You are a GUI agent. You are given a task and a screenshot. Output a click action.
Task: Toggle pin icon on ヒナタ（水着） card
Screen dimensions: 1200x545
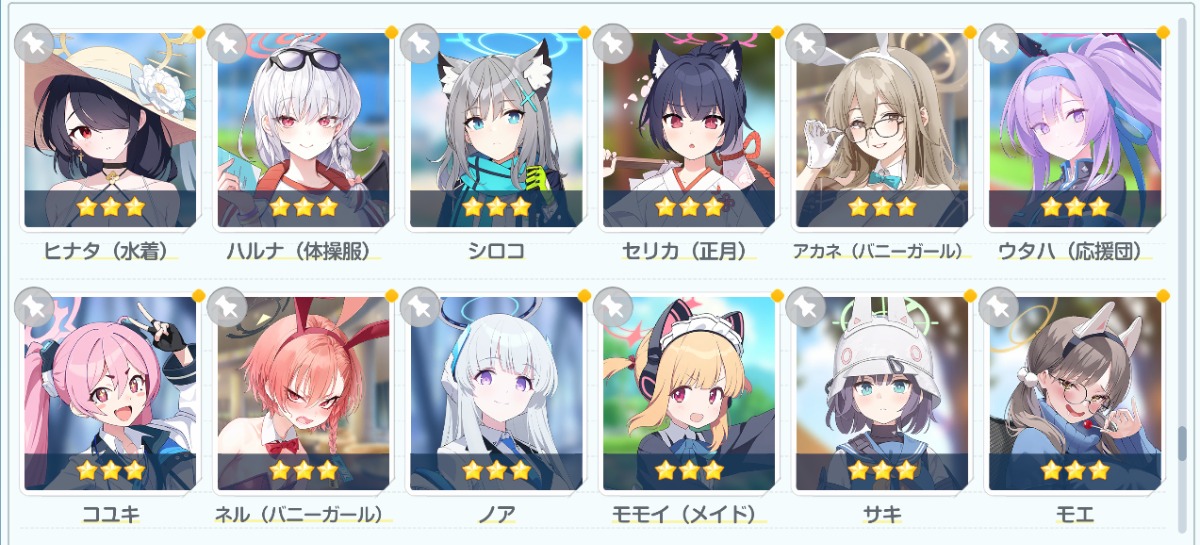tap(33, 43)
